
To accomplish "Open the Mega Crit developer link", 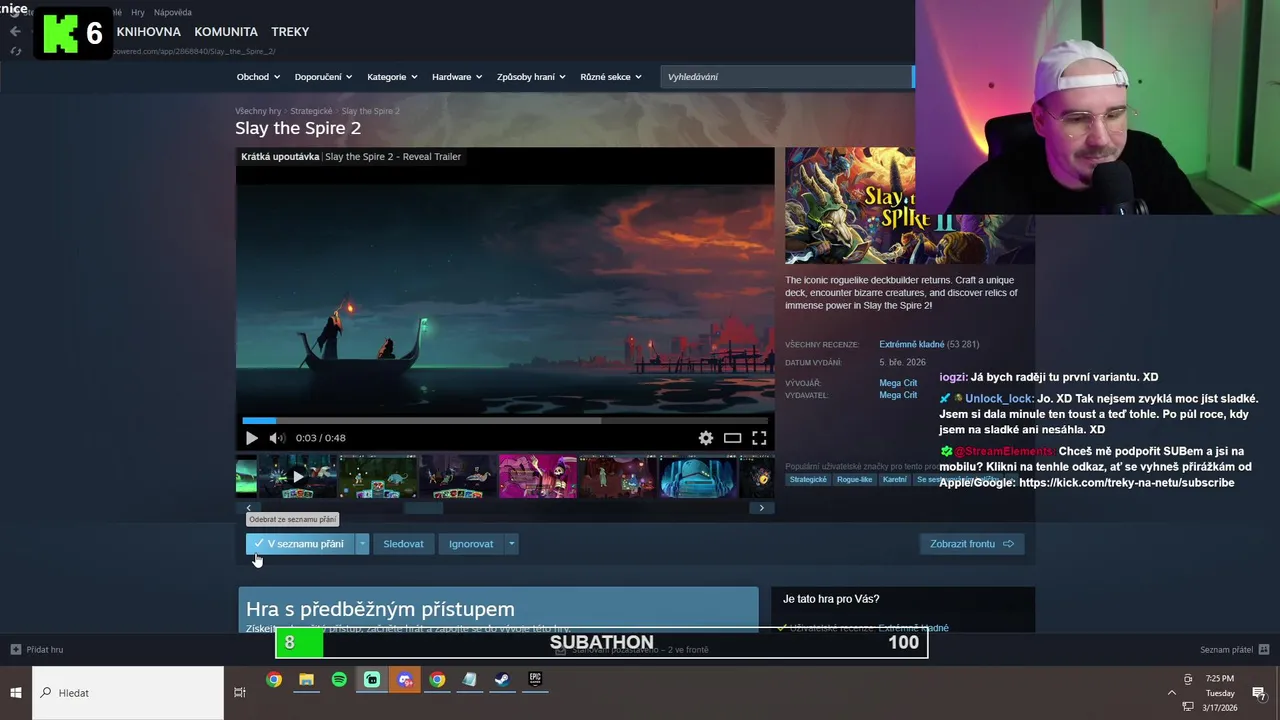I will [x=898, y=383].
